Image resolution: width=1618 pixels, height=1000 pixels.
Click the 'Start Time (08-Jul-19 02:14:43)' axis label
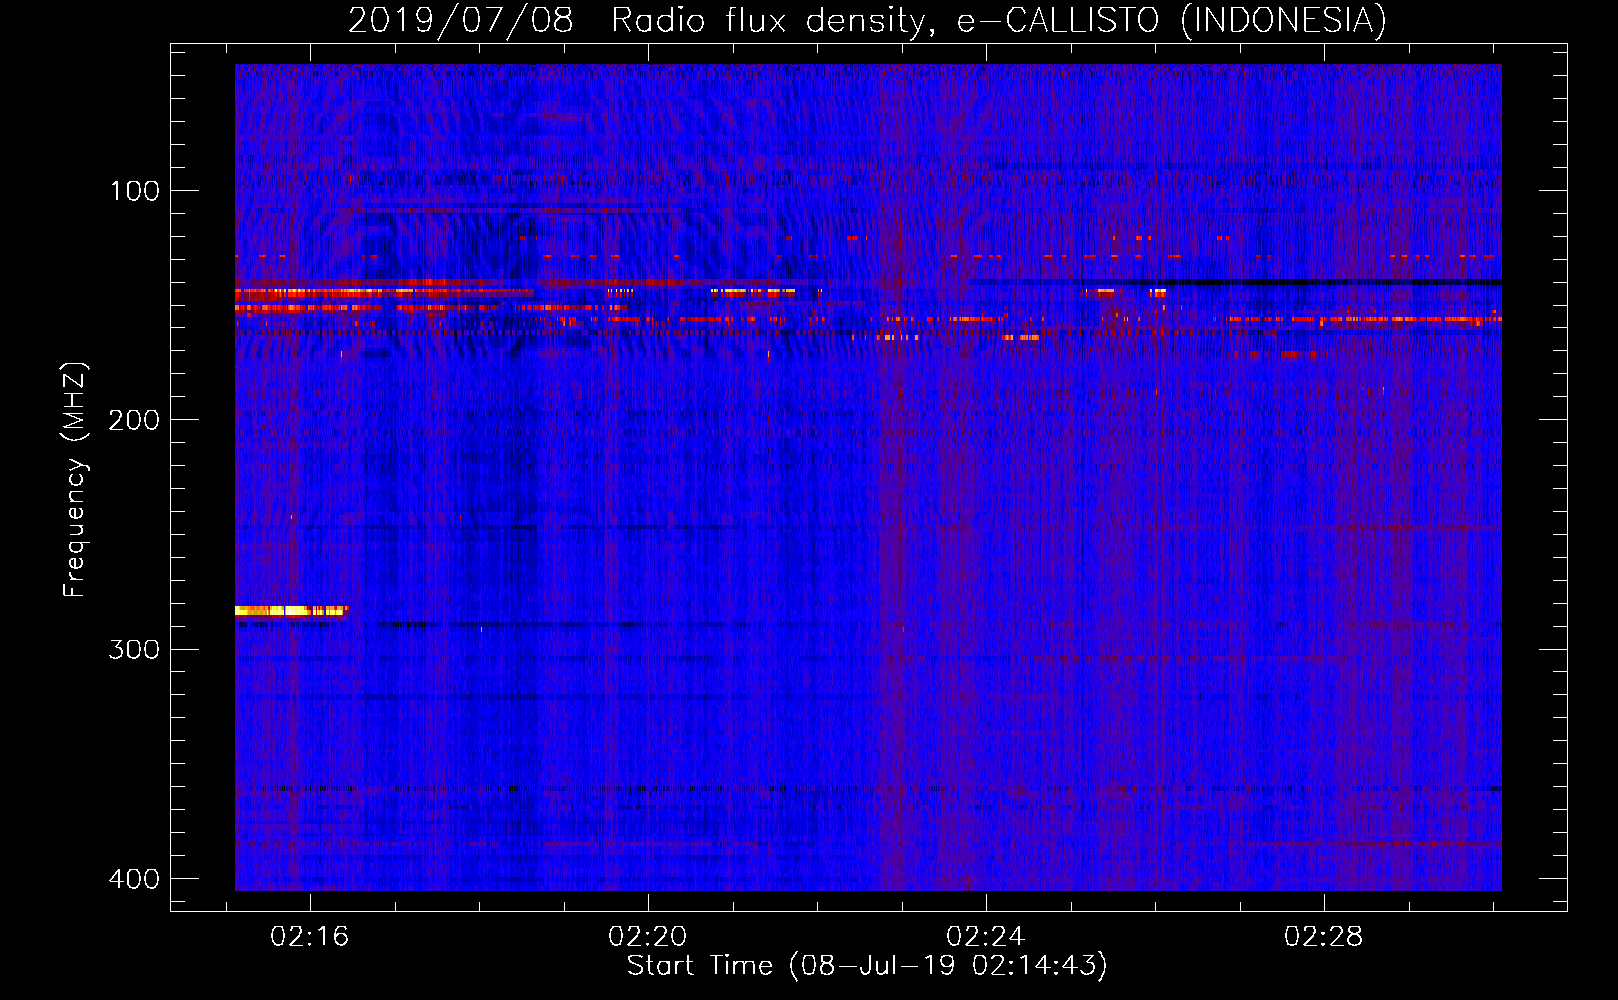click(867, 966)
